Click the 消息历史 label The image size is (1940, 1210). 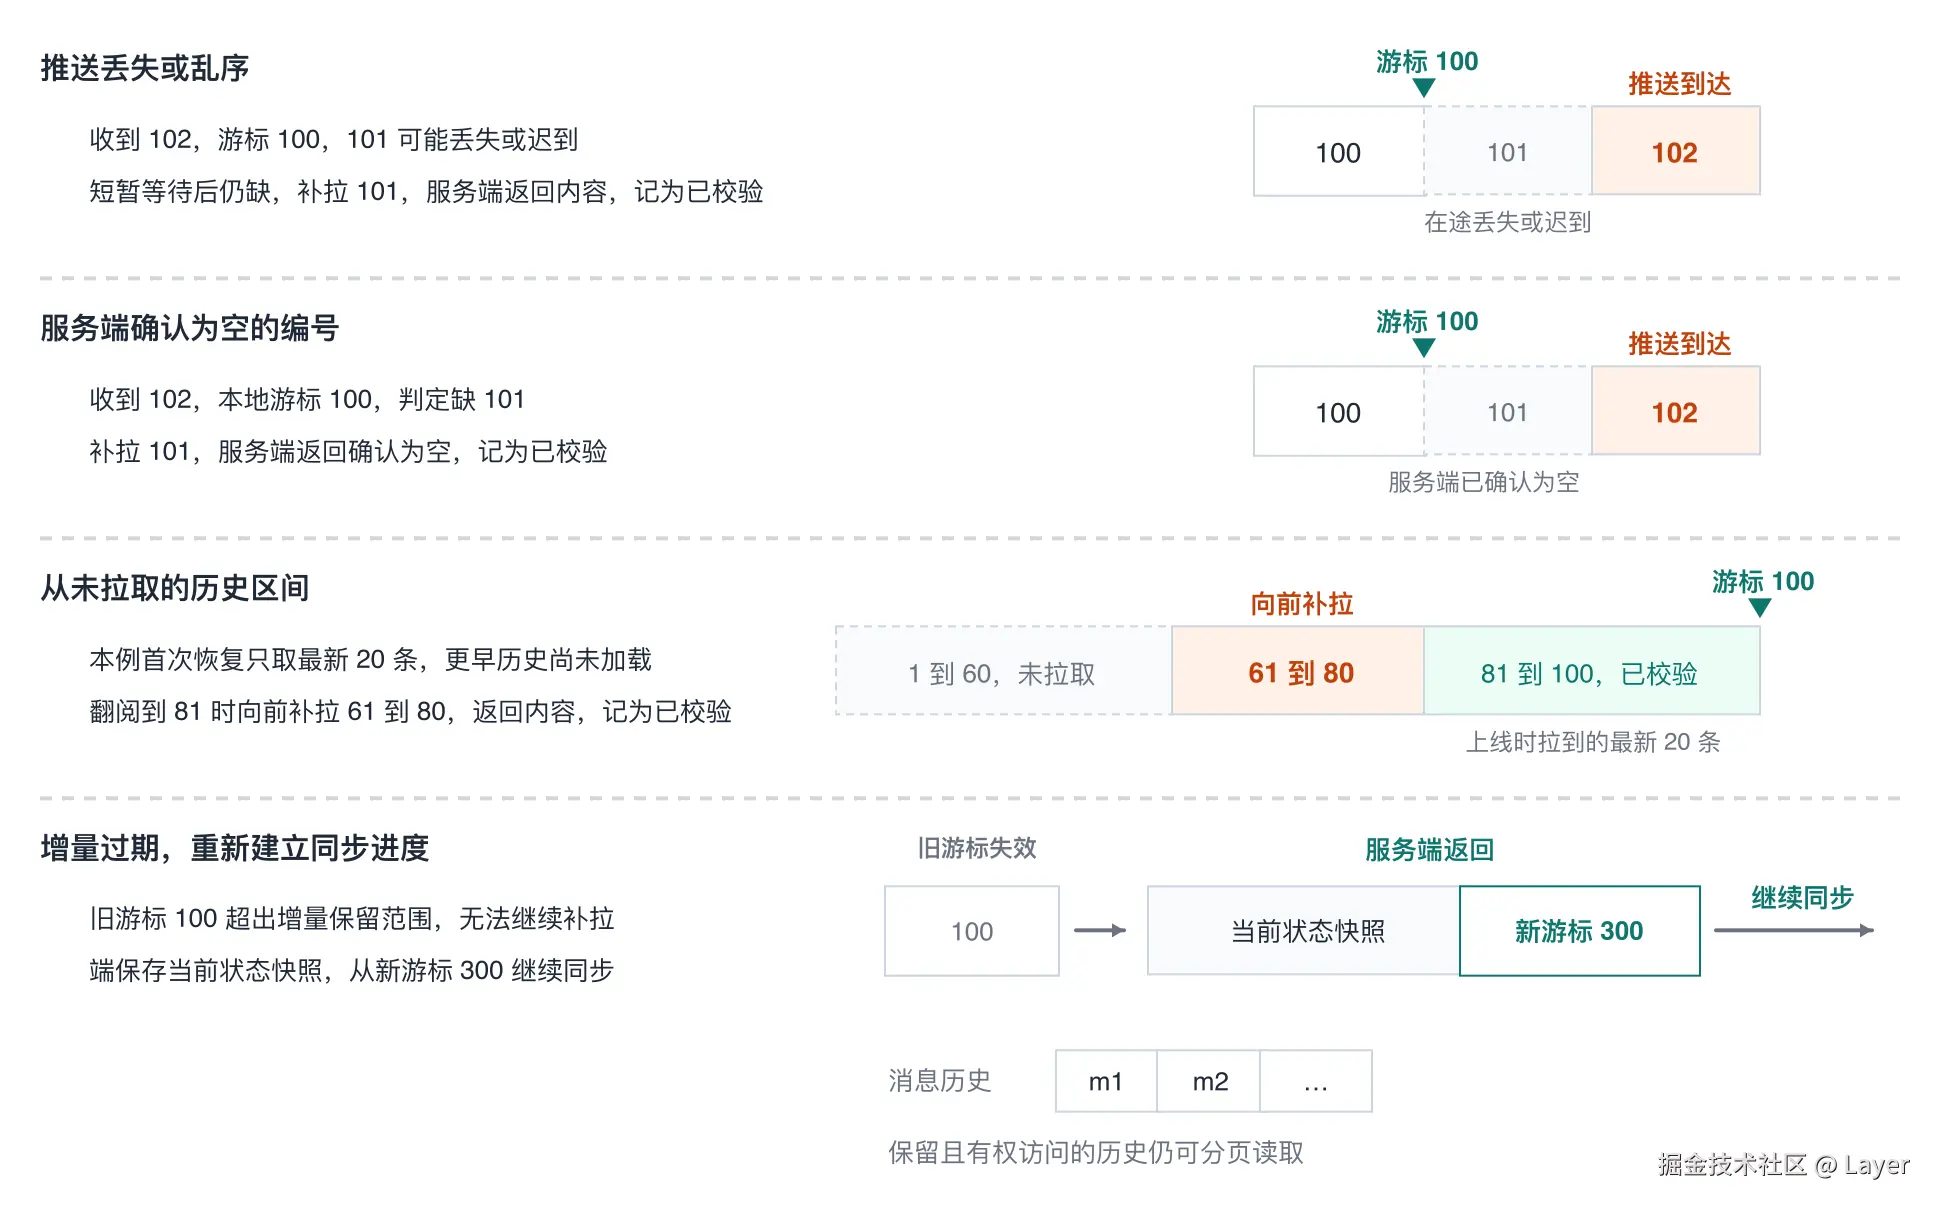pos(940,1081)
